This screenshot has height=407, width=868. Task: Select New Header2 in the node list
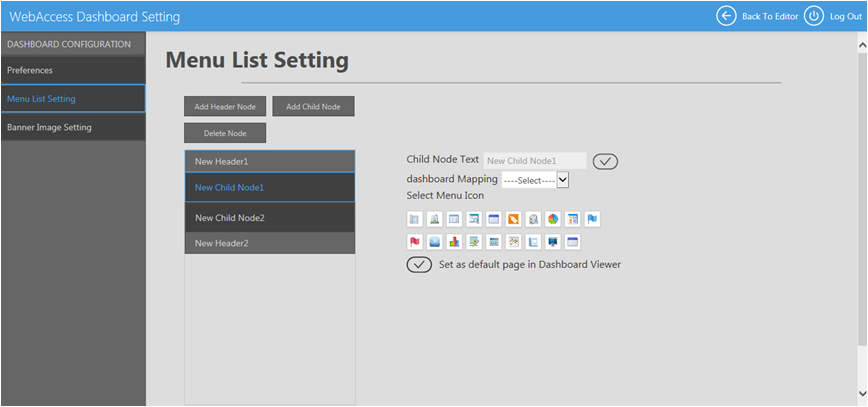270,243
